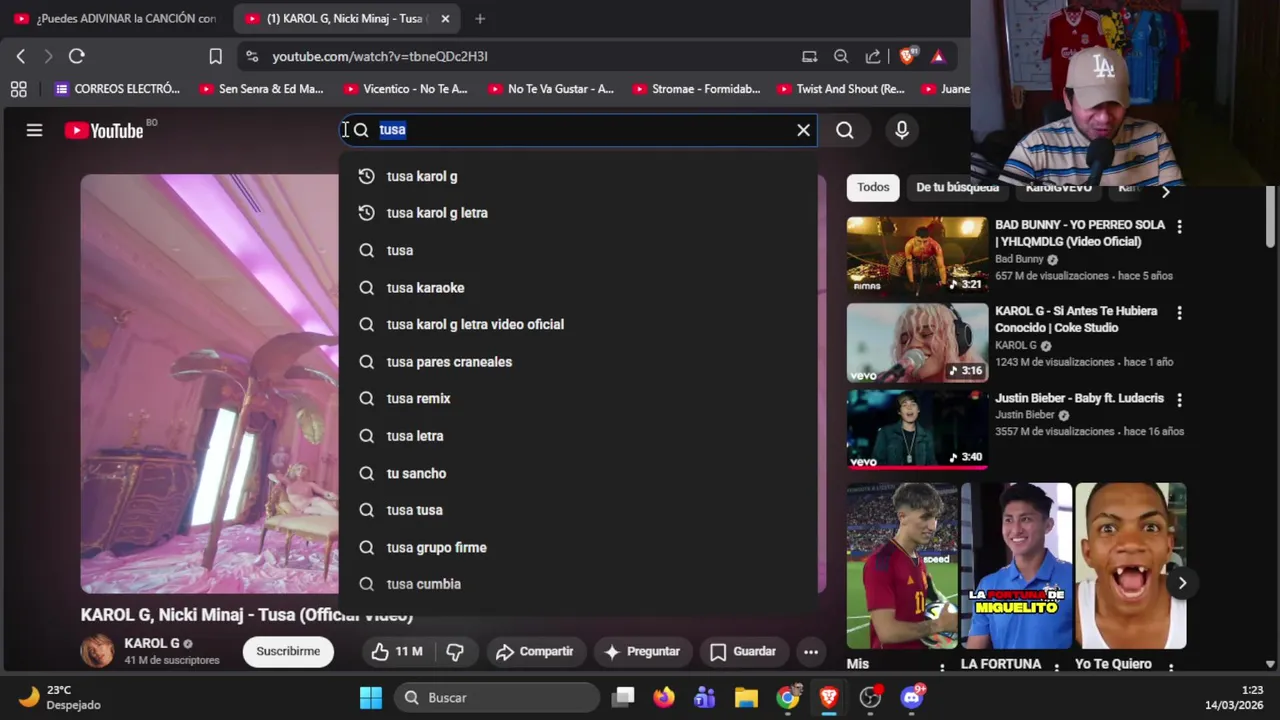Click the address bar URL
Viewport: 1280px width, 720px height.
click(x=380, y=57)
